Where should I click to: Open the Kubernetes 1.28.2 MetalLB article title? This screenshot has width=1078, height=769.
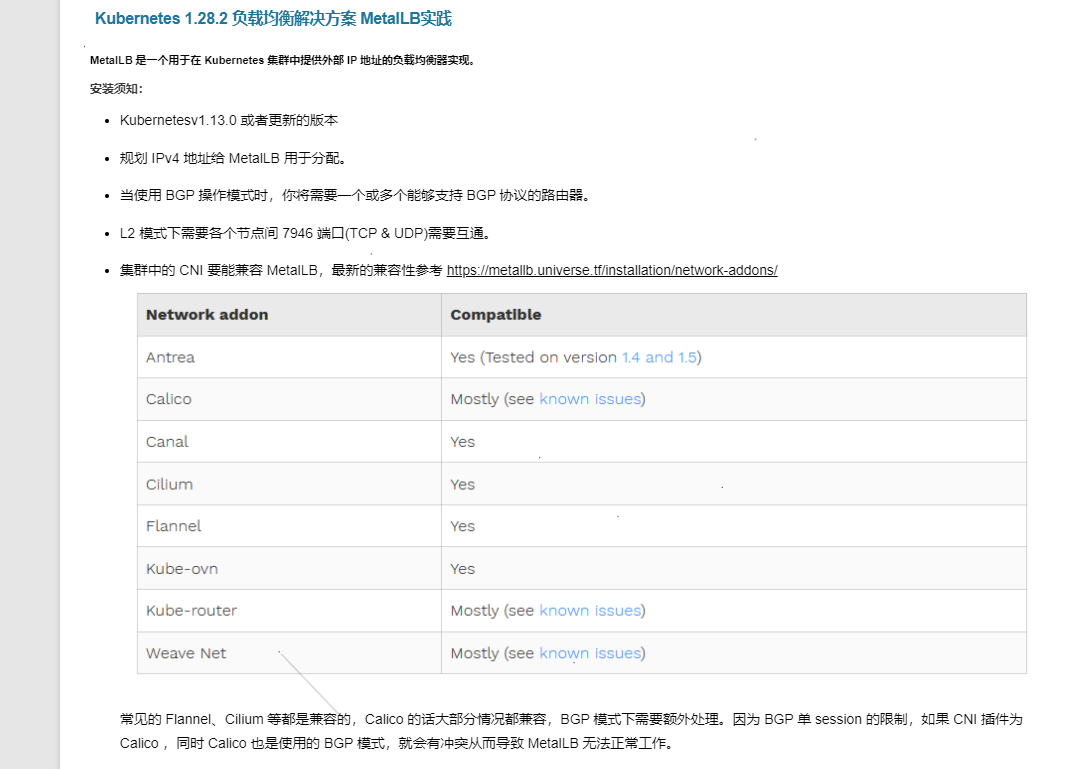pyautogui.click(x=273, y=19)
